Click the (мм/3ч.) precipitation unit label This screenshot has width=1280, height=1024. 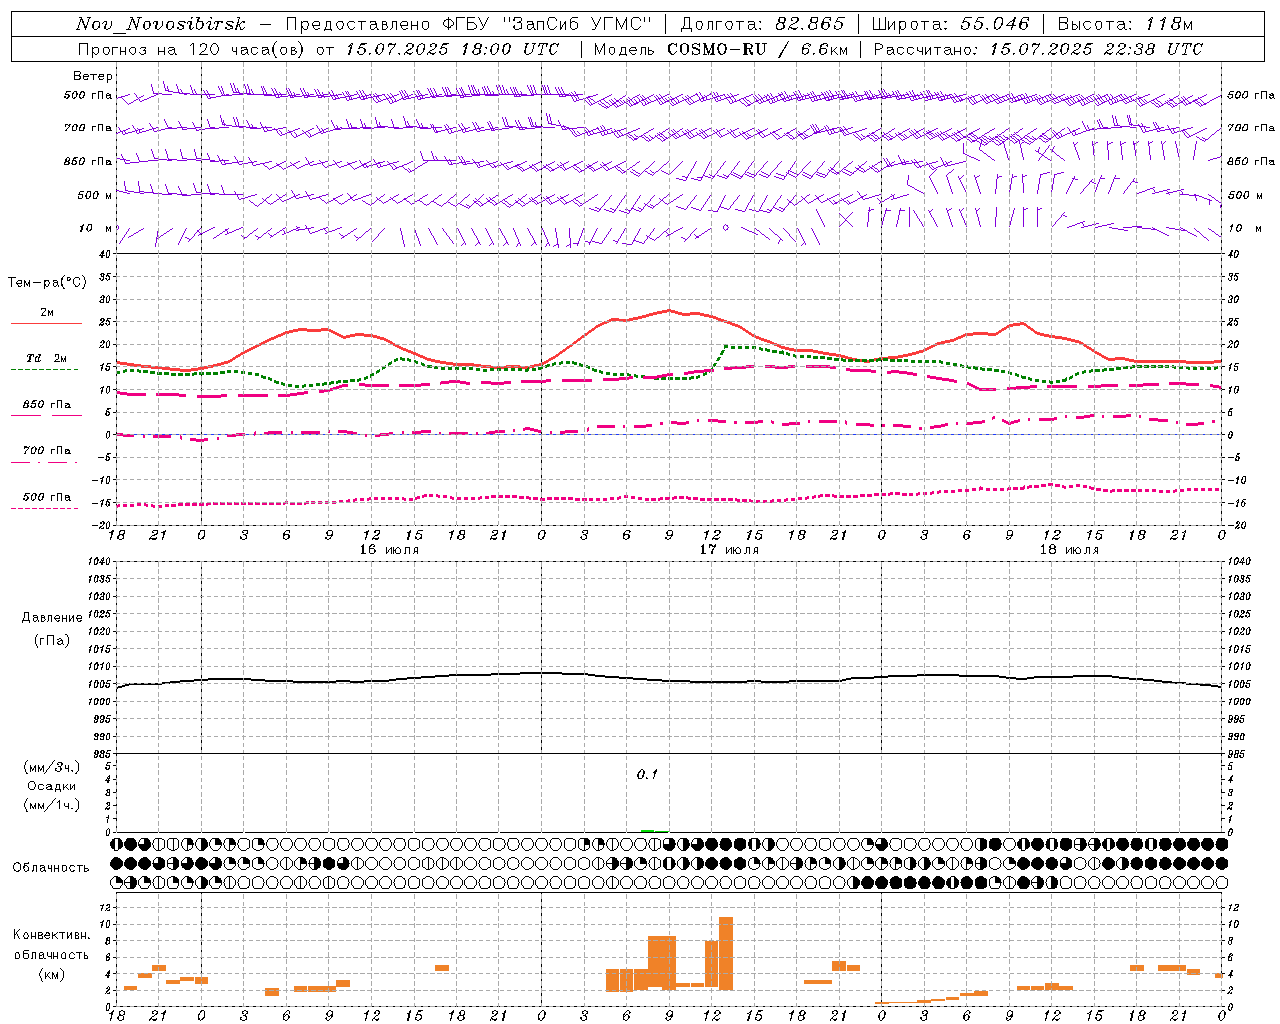52,767
